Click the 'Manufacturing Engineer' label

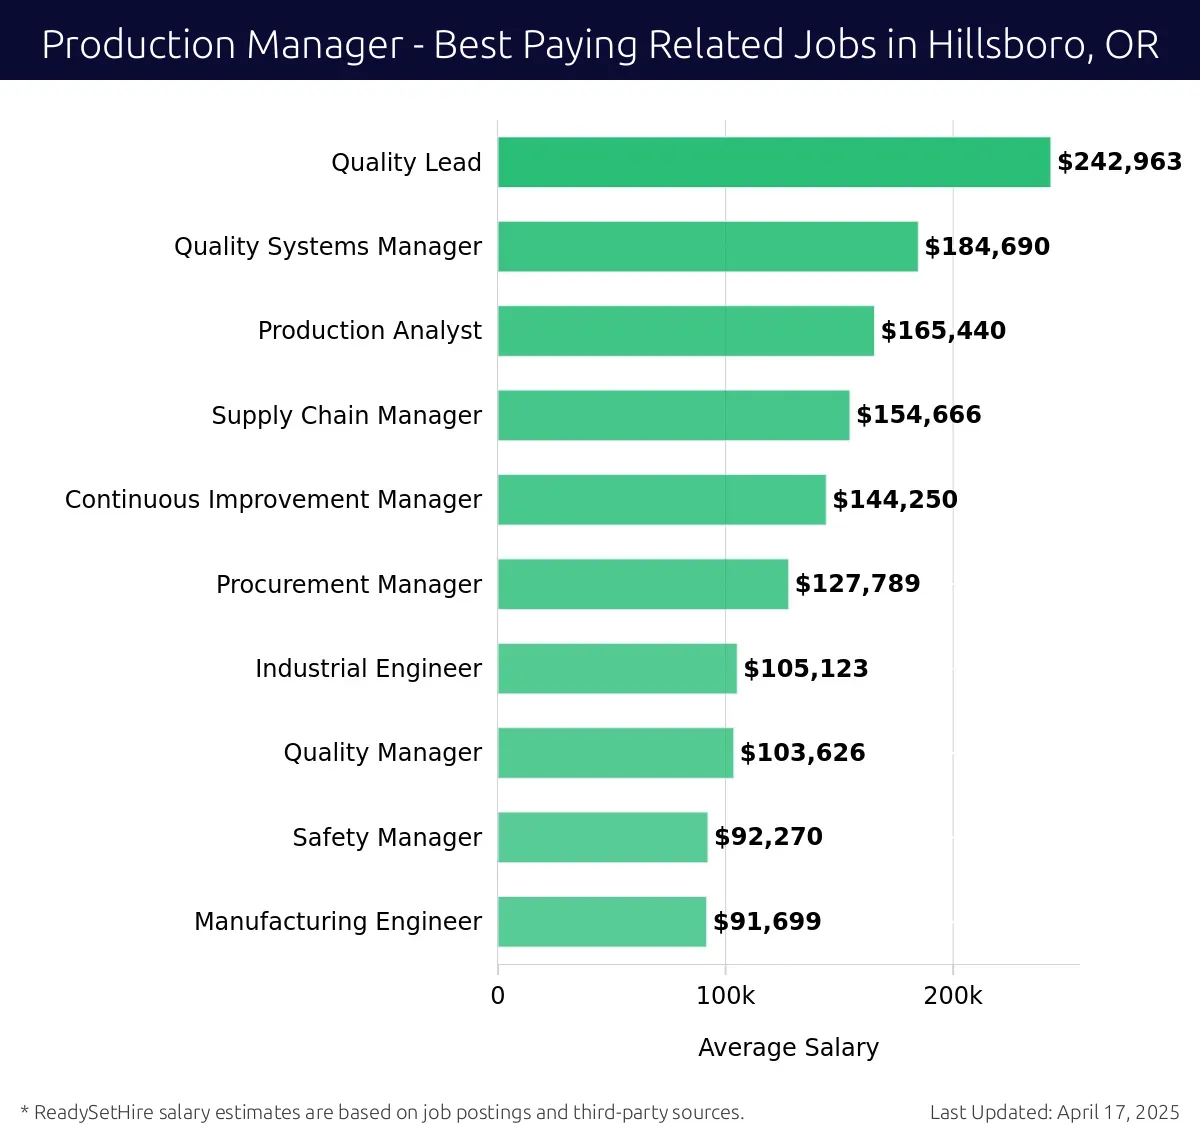[x=338, y=922]
